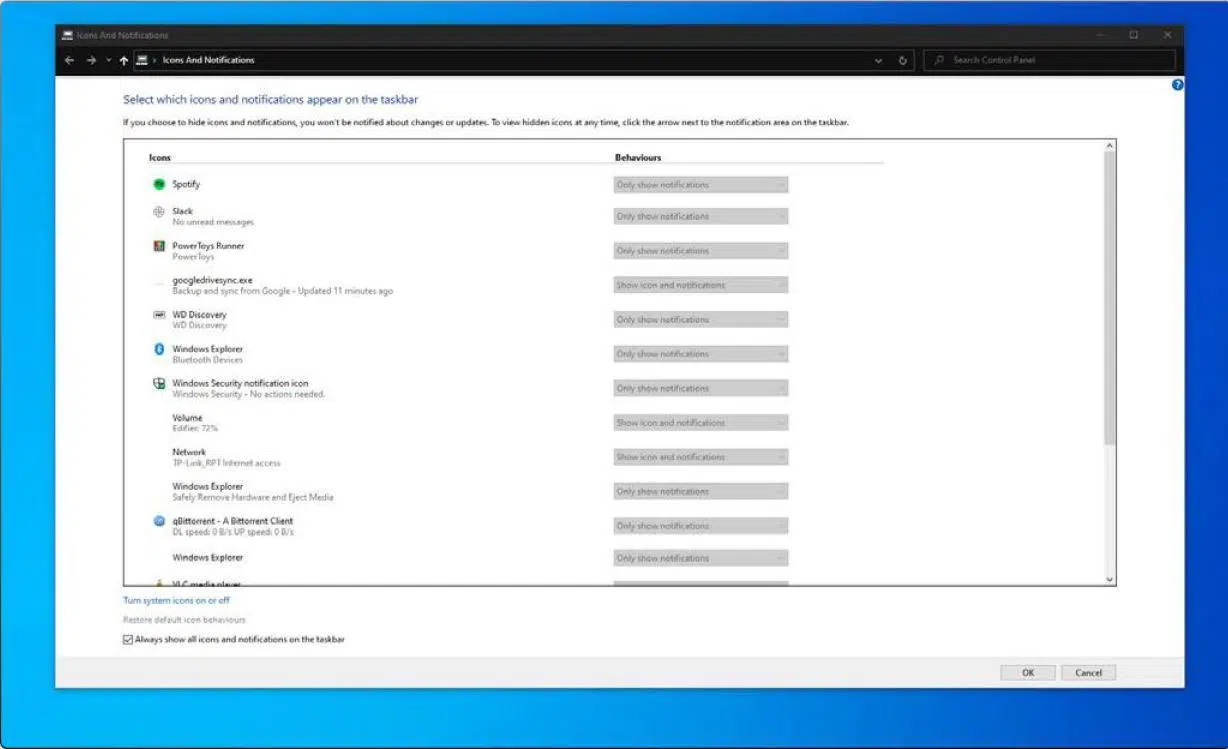Maximize the Icons And Notifications window

(x=1134, y=35)
